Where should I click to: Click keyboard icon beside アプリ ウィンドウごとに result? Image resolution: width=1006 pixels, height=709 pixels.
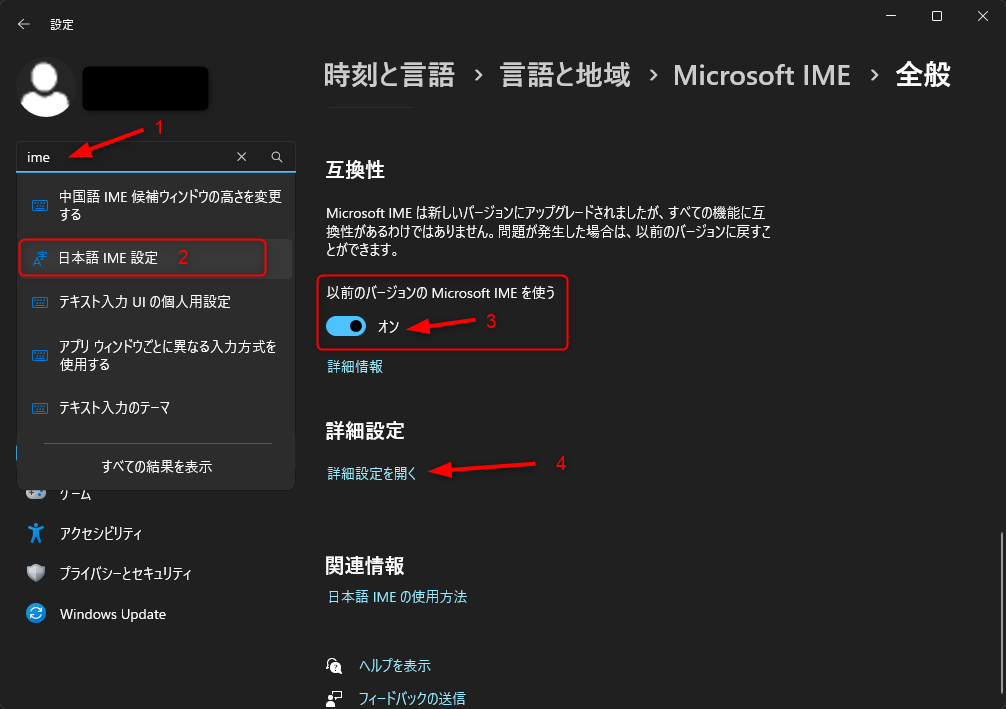coord(40,355)
